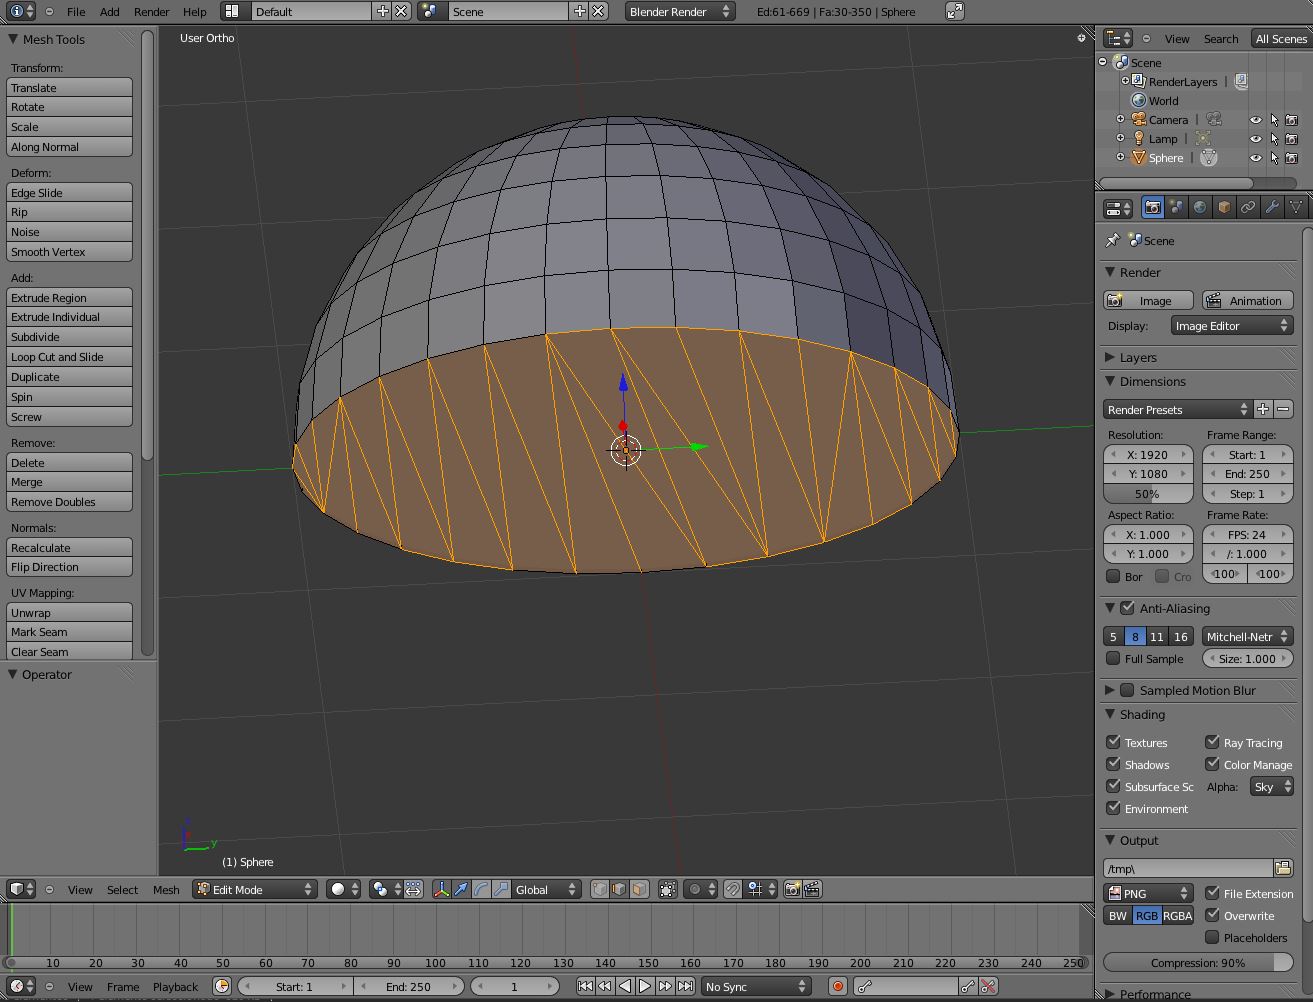Click the Flip Direction button
This screenshot has width=1313, height=1002.
(x=69, y=567)
